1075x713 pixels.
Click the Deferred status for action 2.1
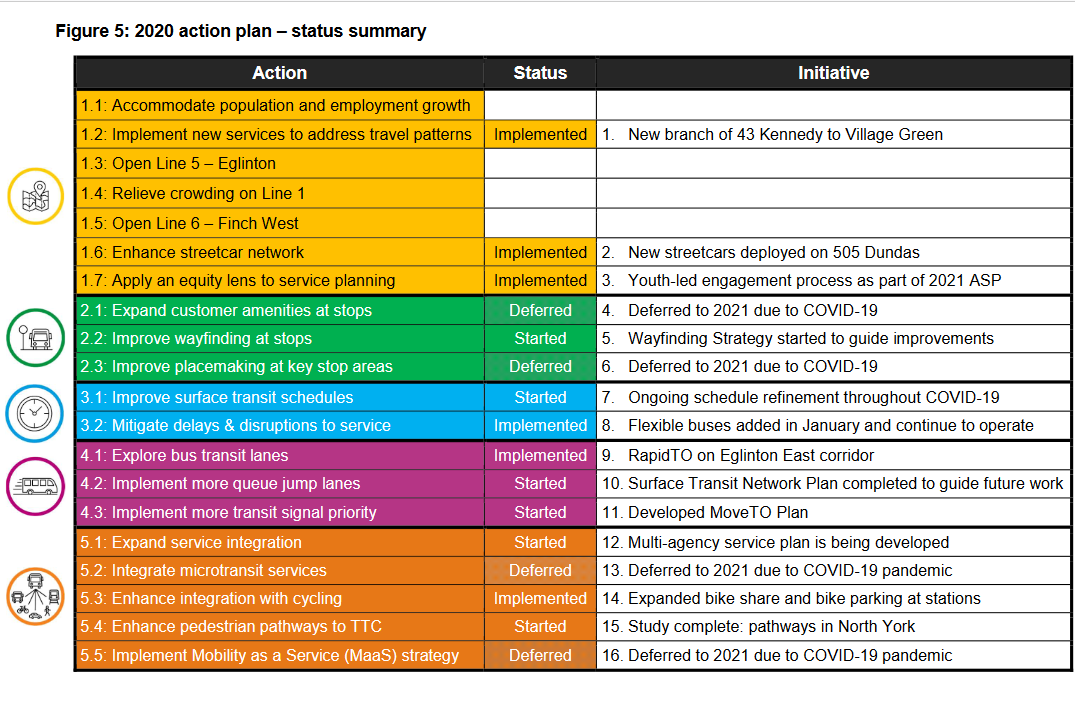[x=540, y=311]
